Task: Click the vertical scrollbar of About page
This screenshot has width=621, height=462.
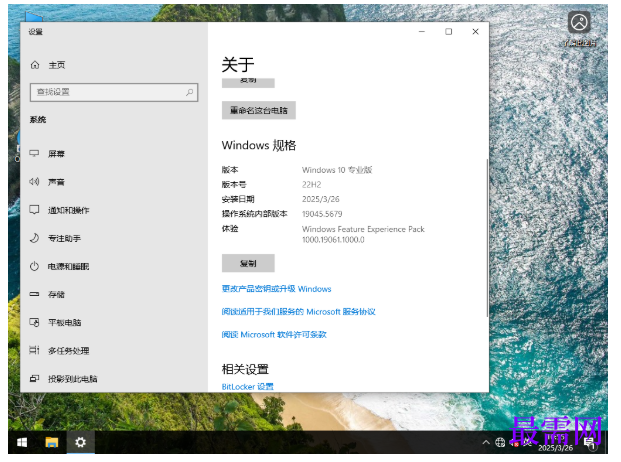Action: pyautogui.click(x=487, y=238)
